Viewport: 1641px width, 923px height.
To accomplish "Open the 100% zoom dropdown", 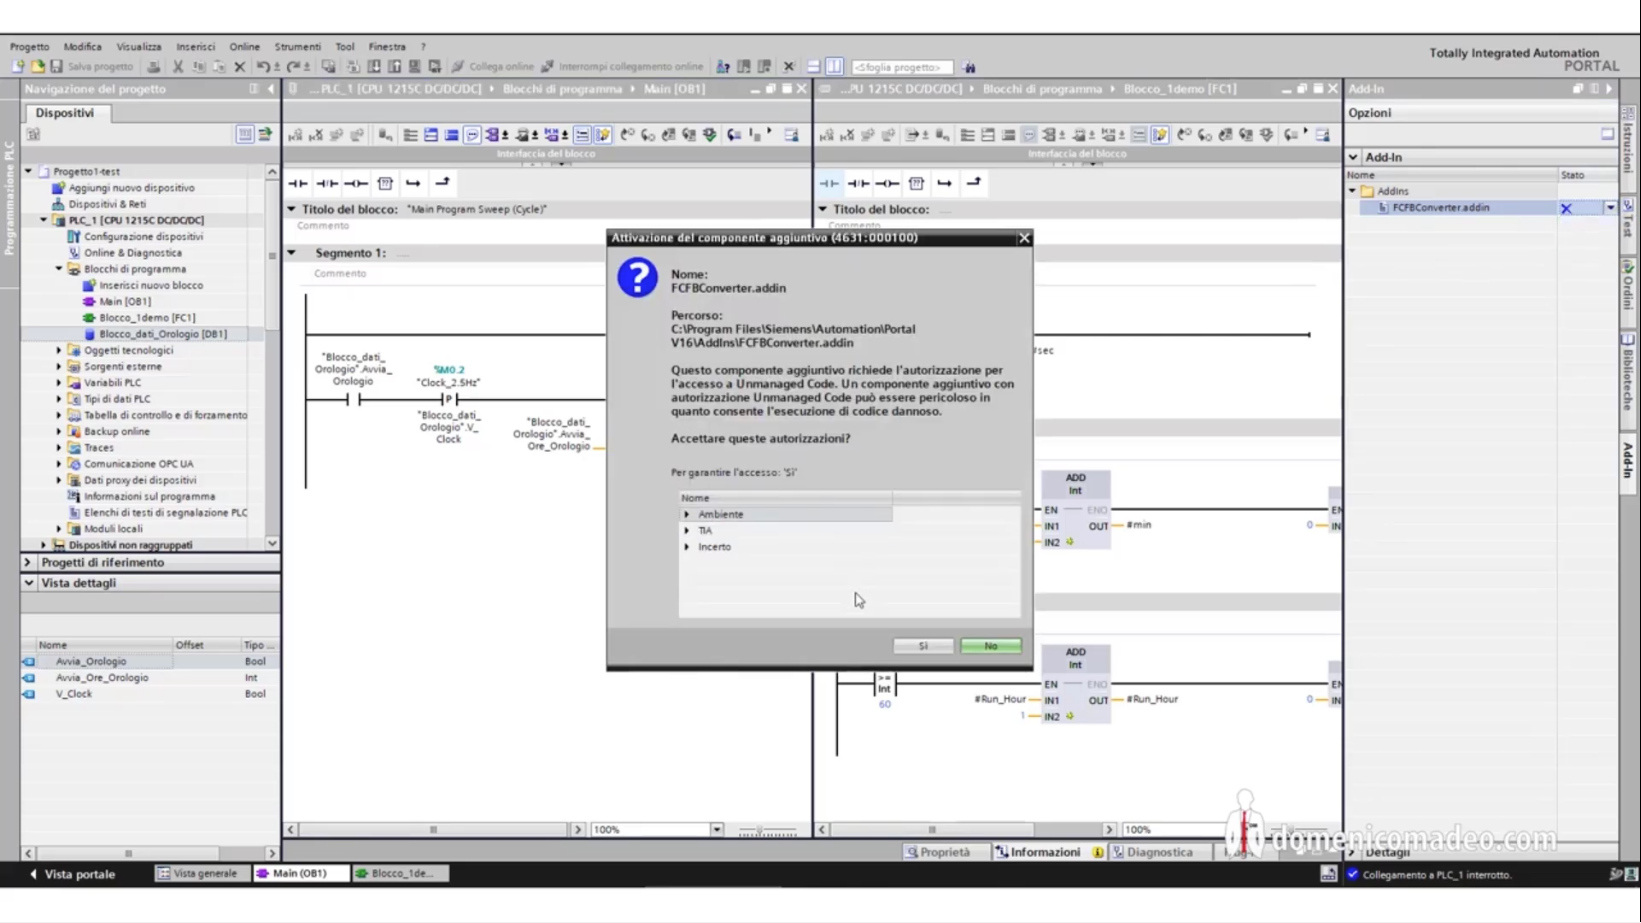I will coord(717,829).
